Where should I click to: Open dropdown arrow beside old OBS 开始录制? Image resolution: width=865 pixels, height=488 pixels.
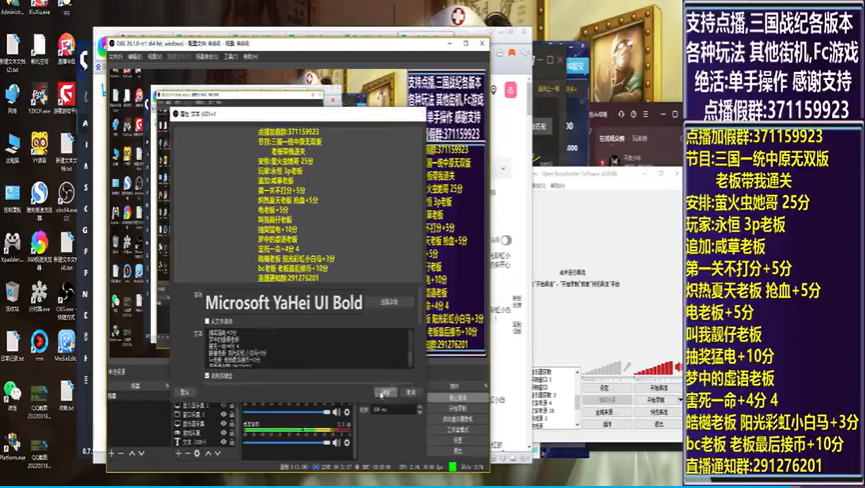click(x=680, y=400)
